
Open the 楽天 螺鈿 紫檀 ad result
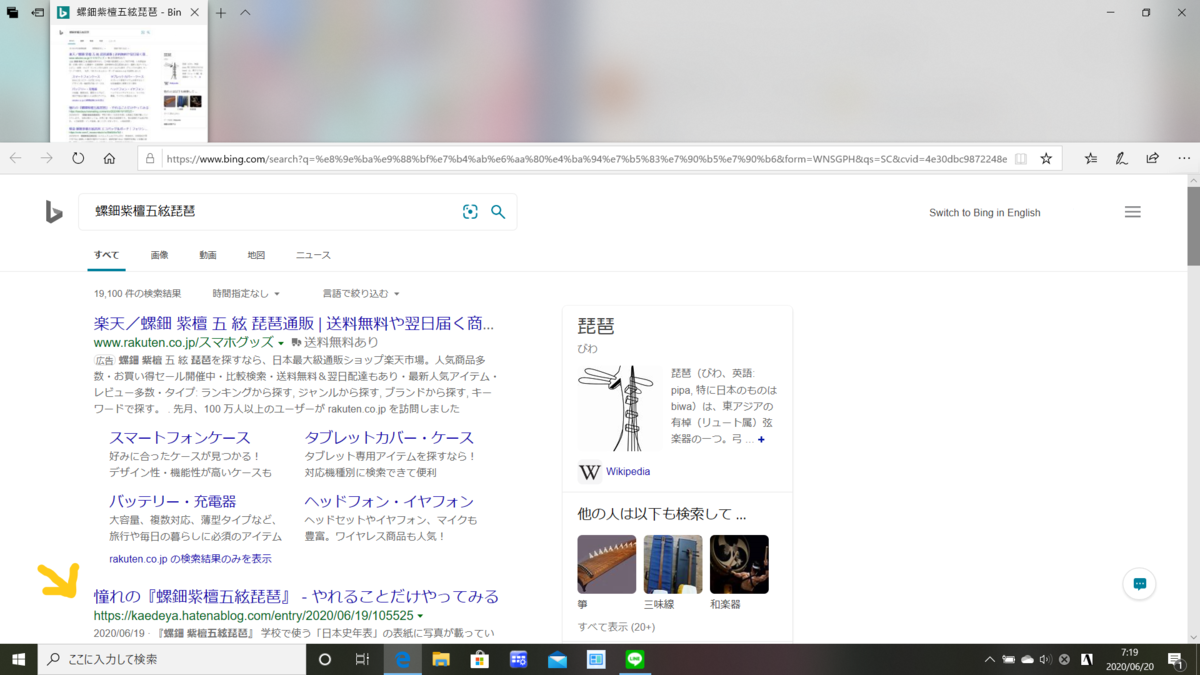(294, 324)
